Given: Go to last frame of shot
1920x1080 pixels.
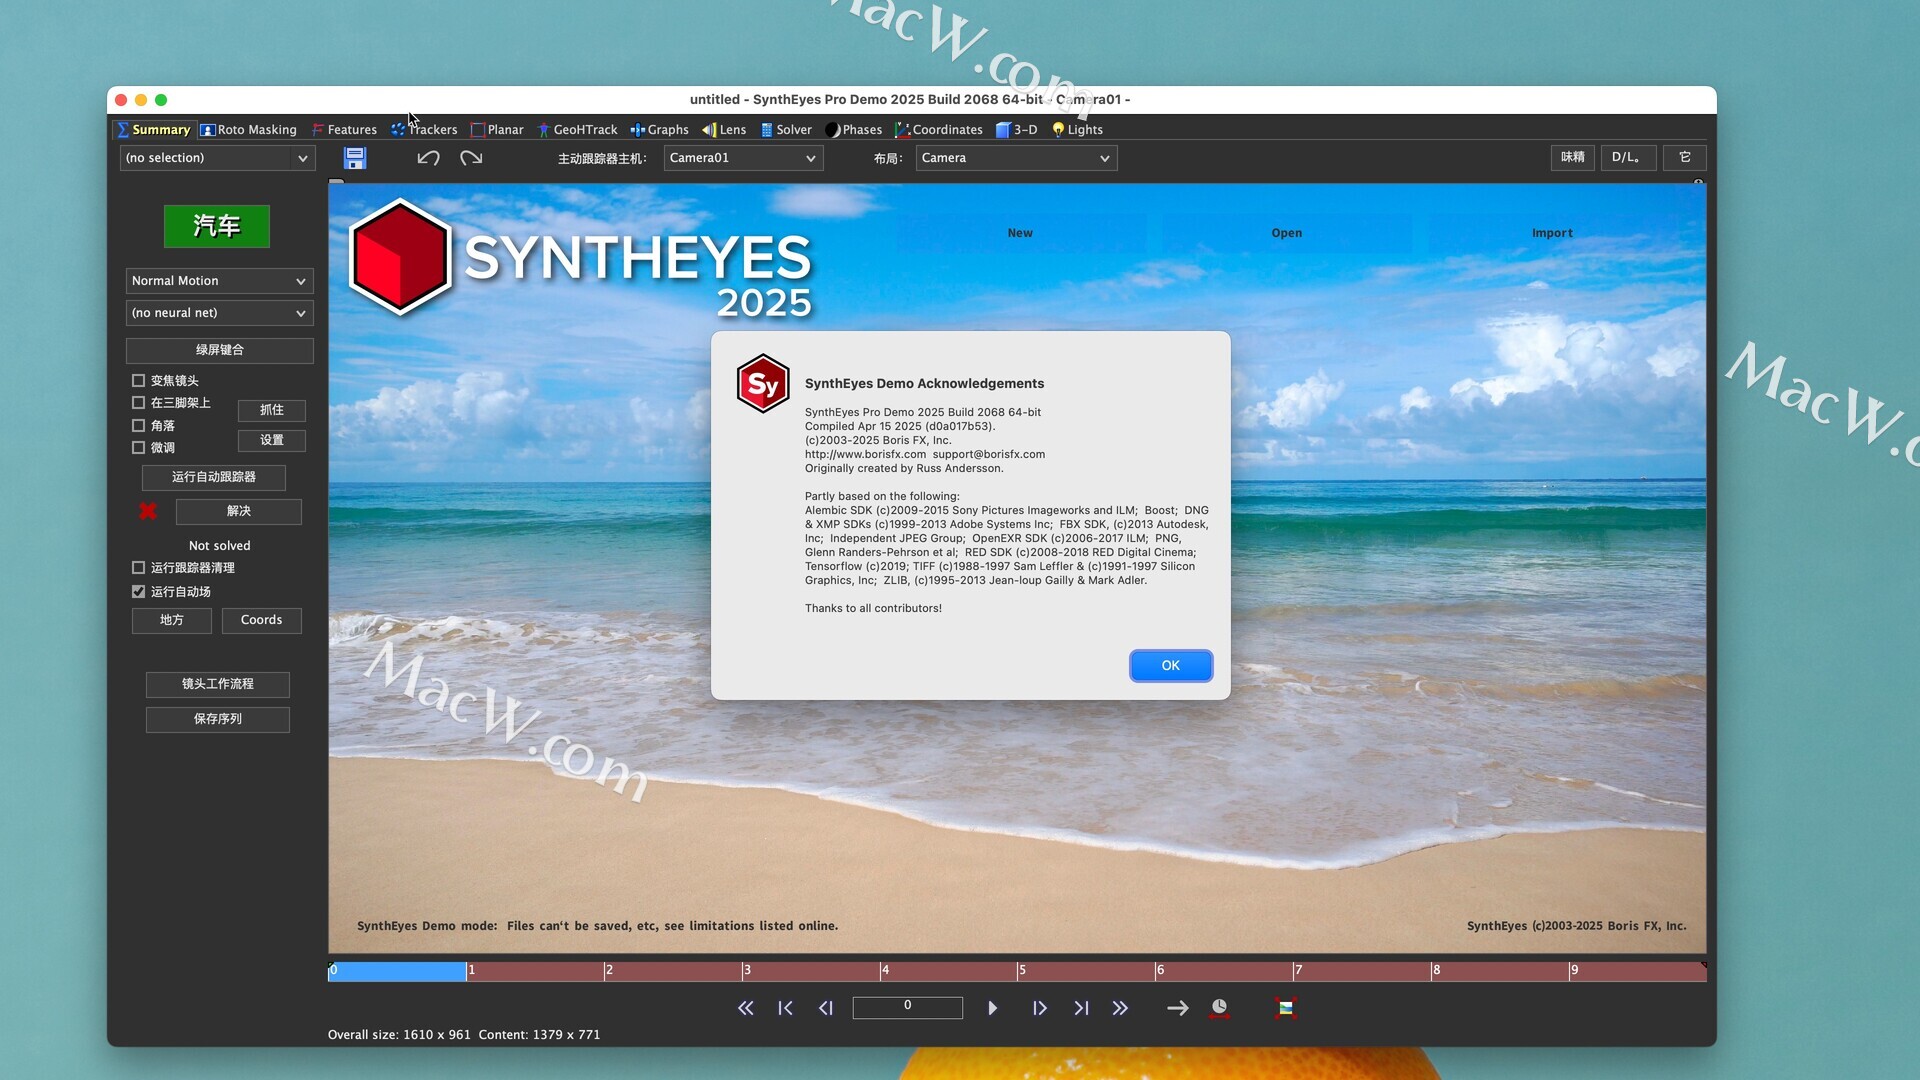Looking at the screenshot, I should pos(1081,1008).
